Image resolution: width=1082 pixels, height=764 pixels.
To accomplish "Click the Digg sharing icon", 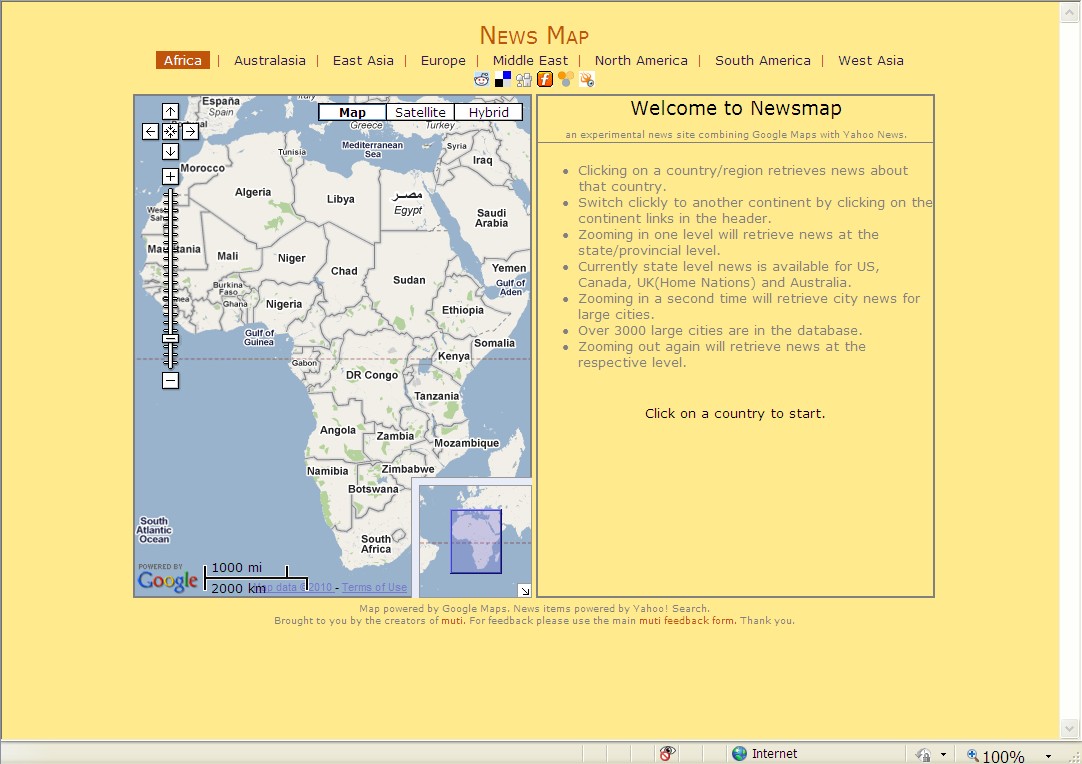I will (523, 79).
